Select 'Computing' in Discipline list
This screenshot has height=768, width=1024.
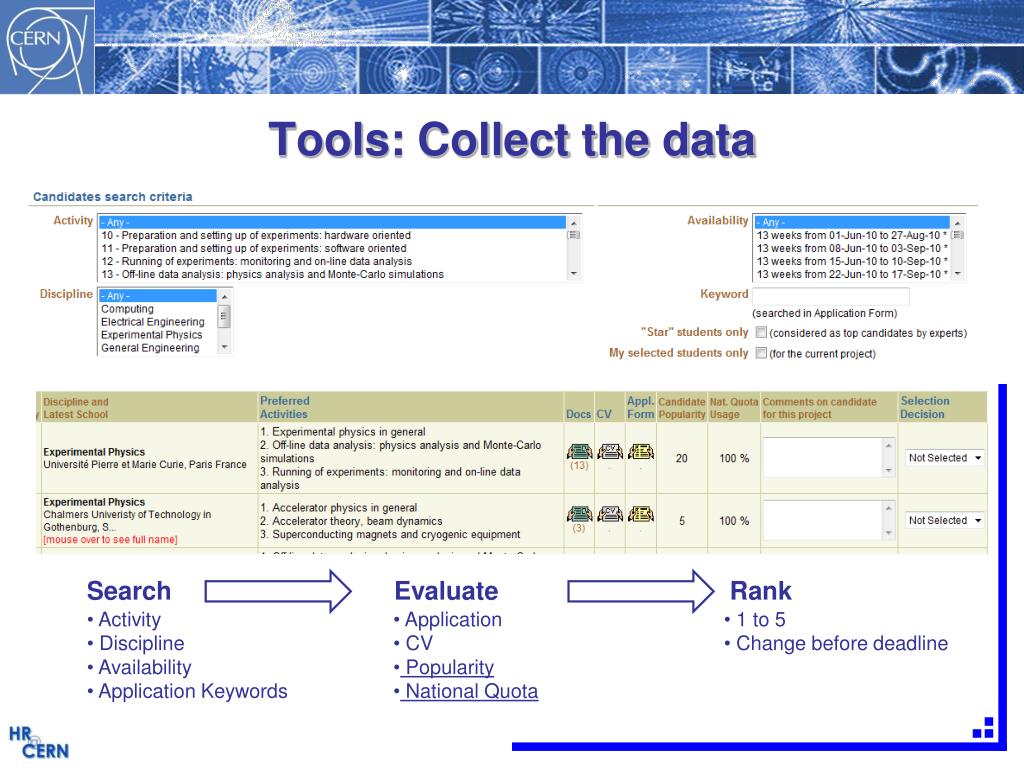127,309
